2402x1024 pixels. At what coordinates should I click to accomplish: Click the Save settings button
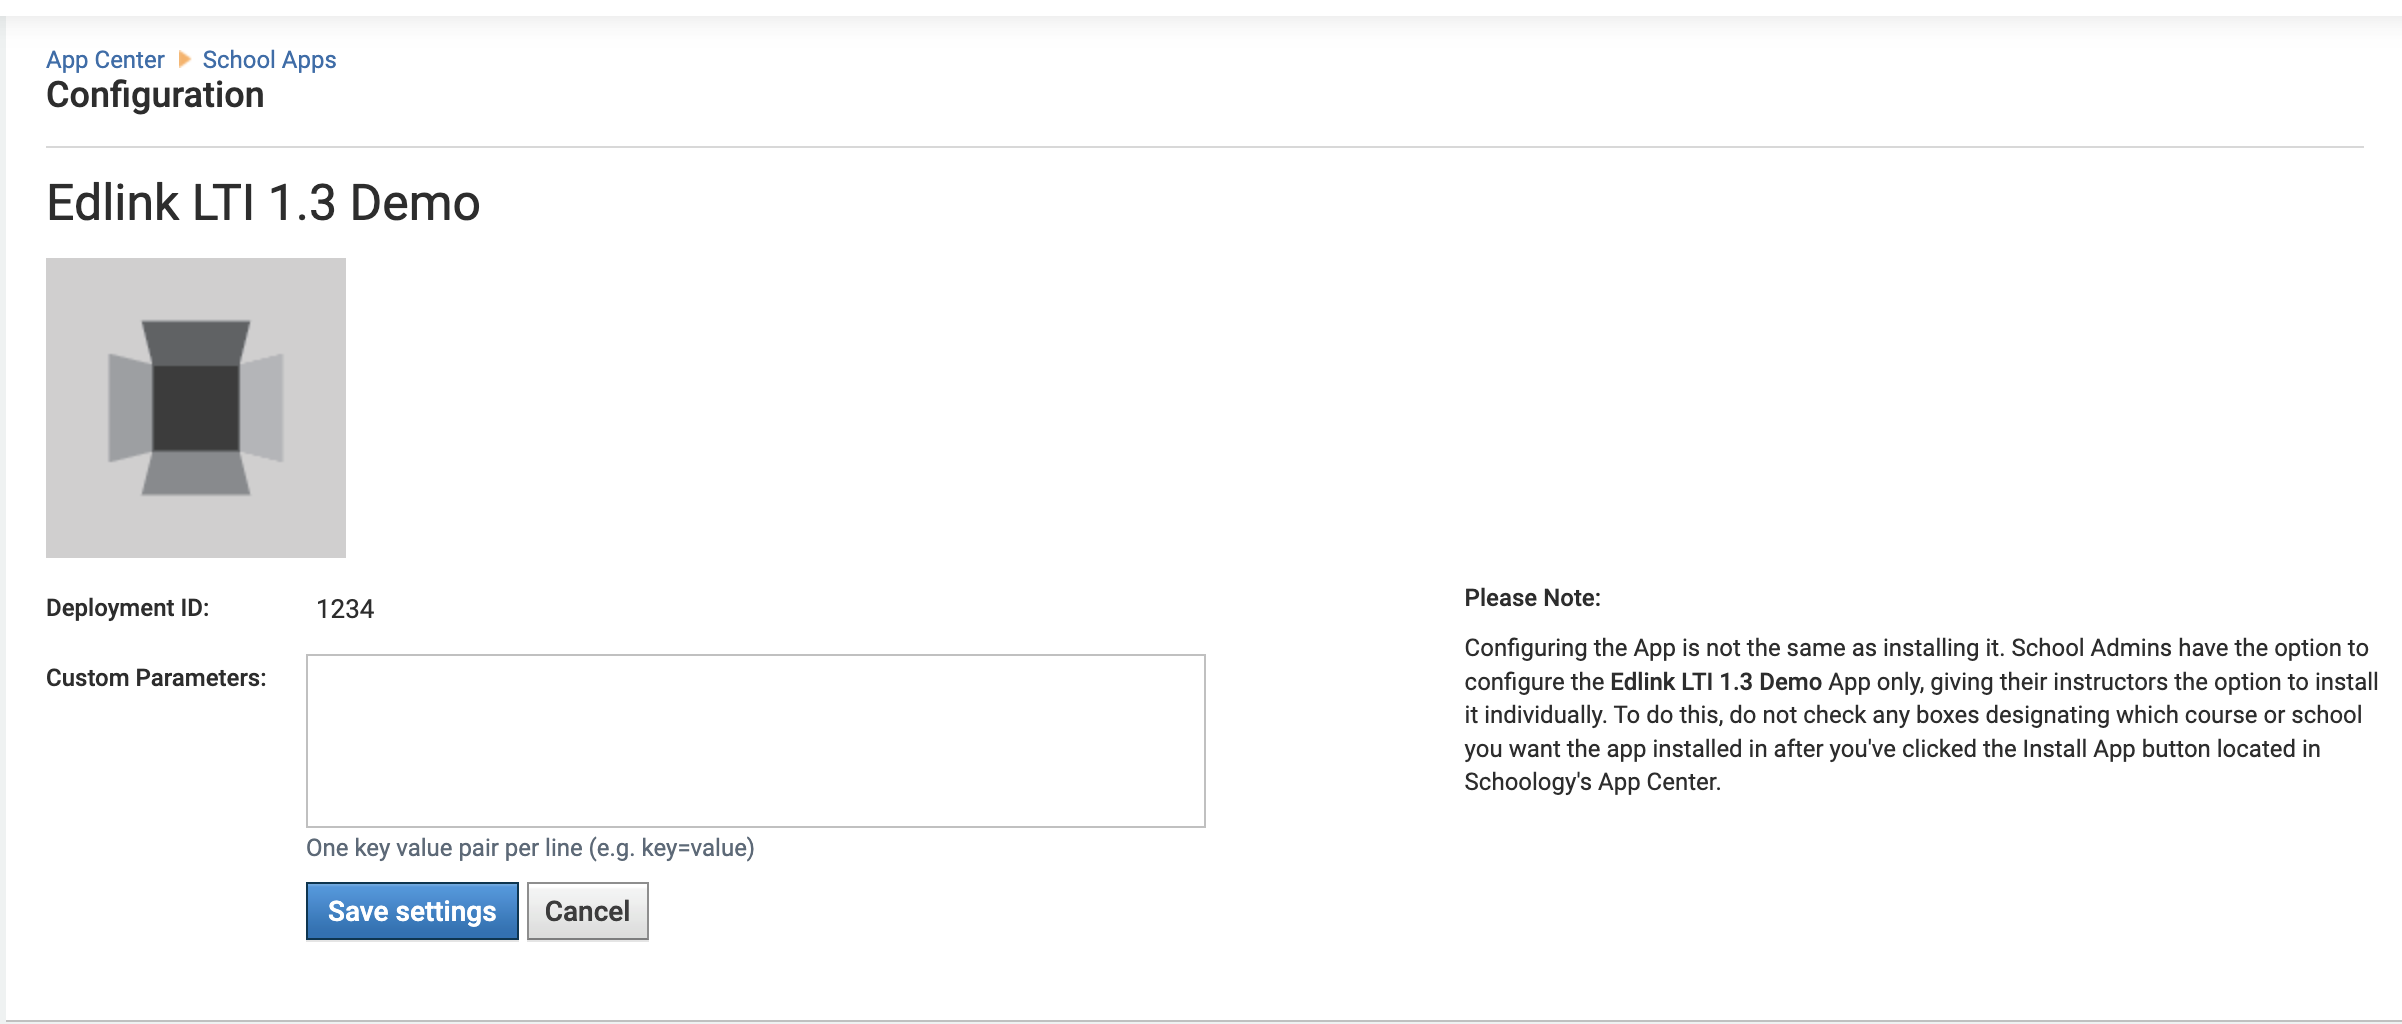coord(411,911)
